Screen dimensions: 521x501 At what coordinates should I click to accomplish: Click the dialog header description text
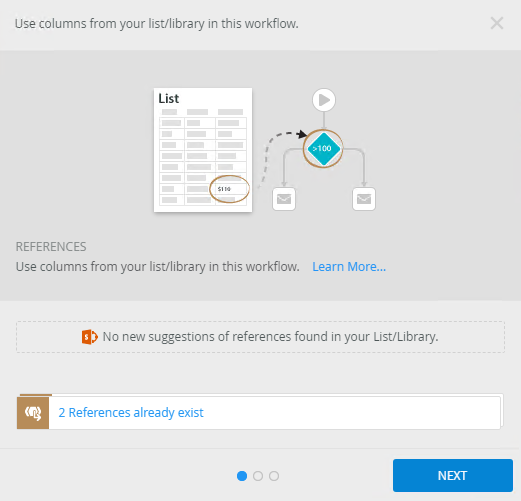point(157,24)
